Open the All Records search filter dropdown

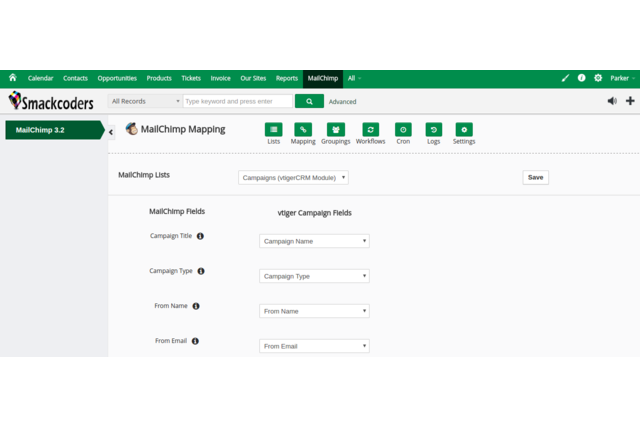145,101
